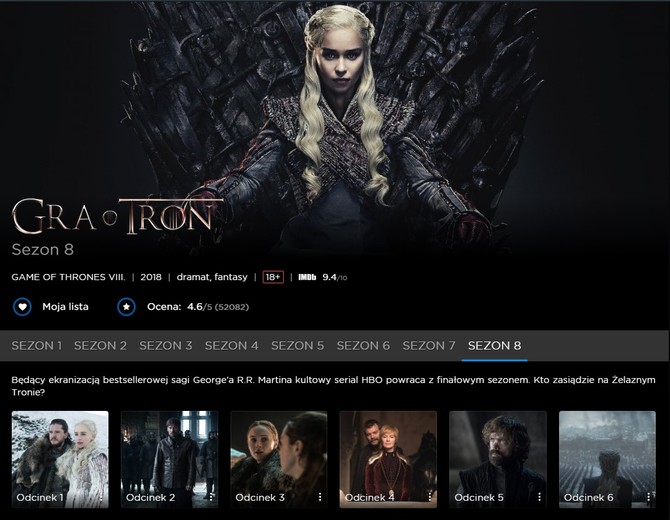Switch to the SEZON 5 tab
The width and height of the screenshot is (670, 520).
point(297,346)
